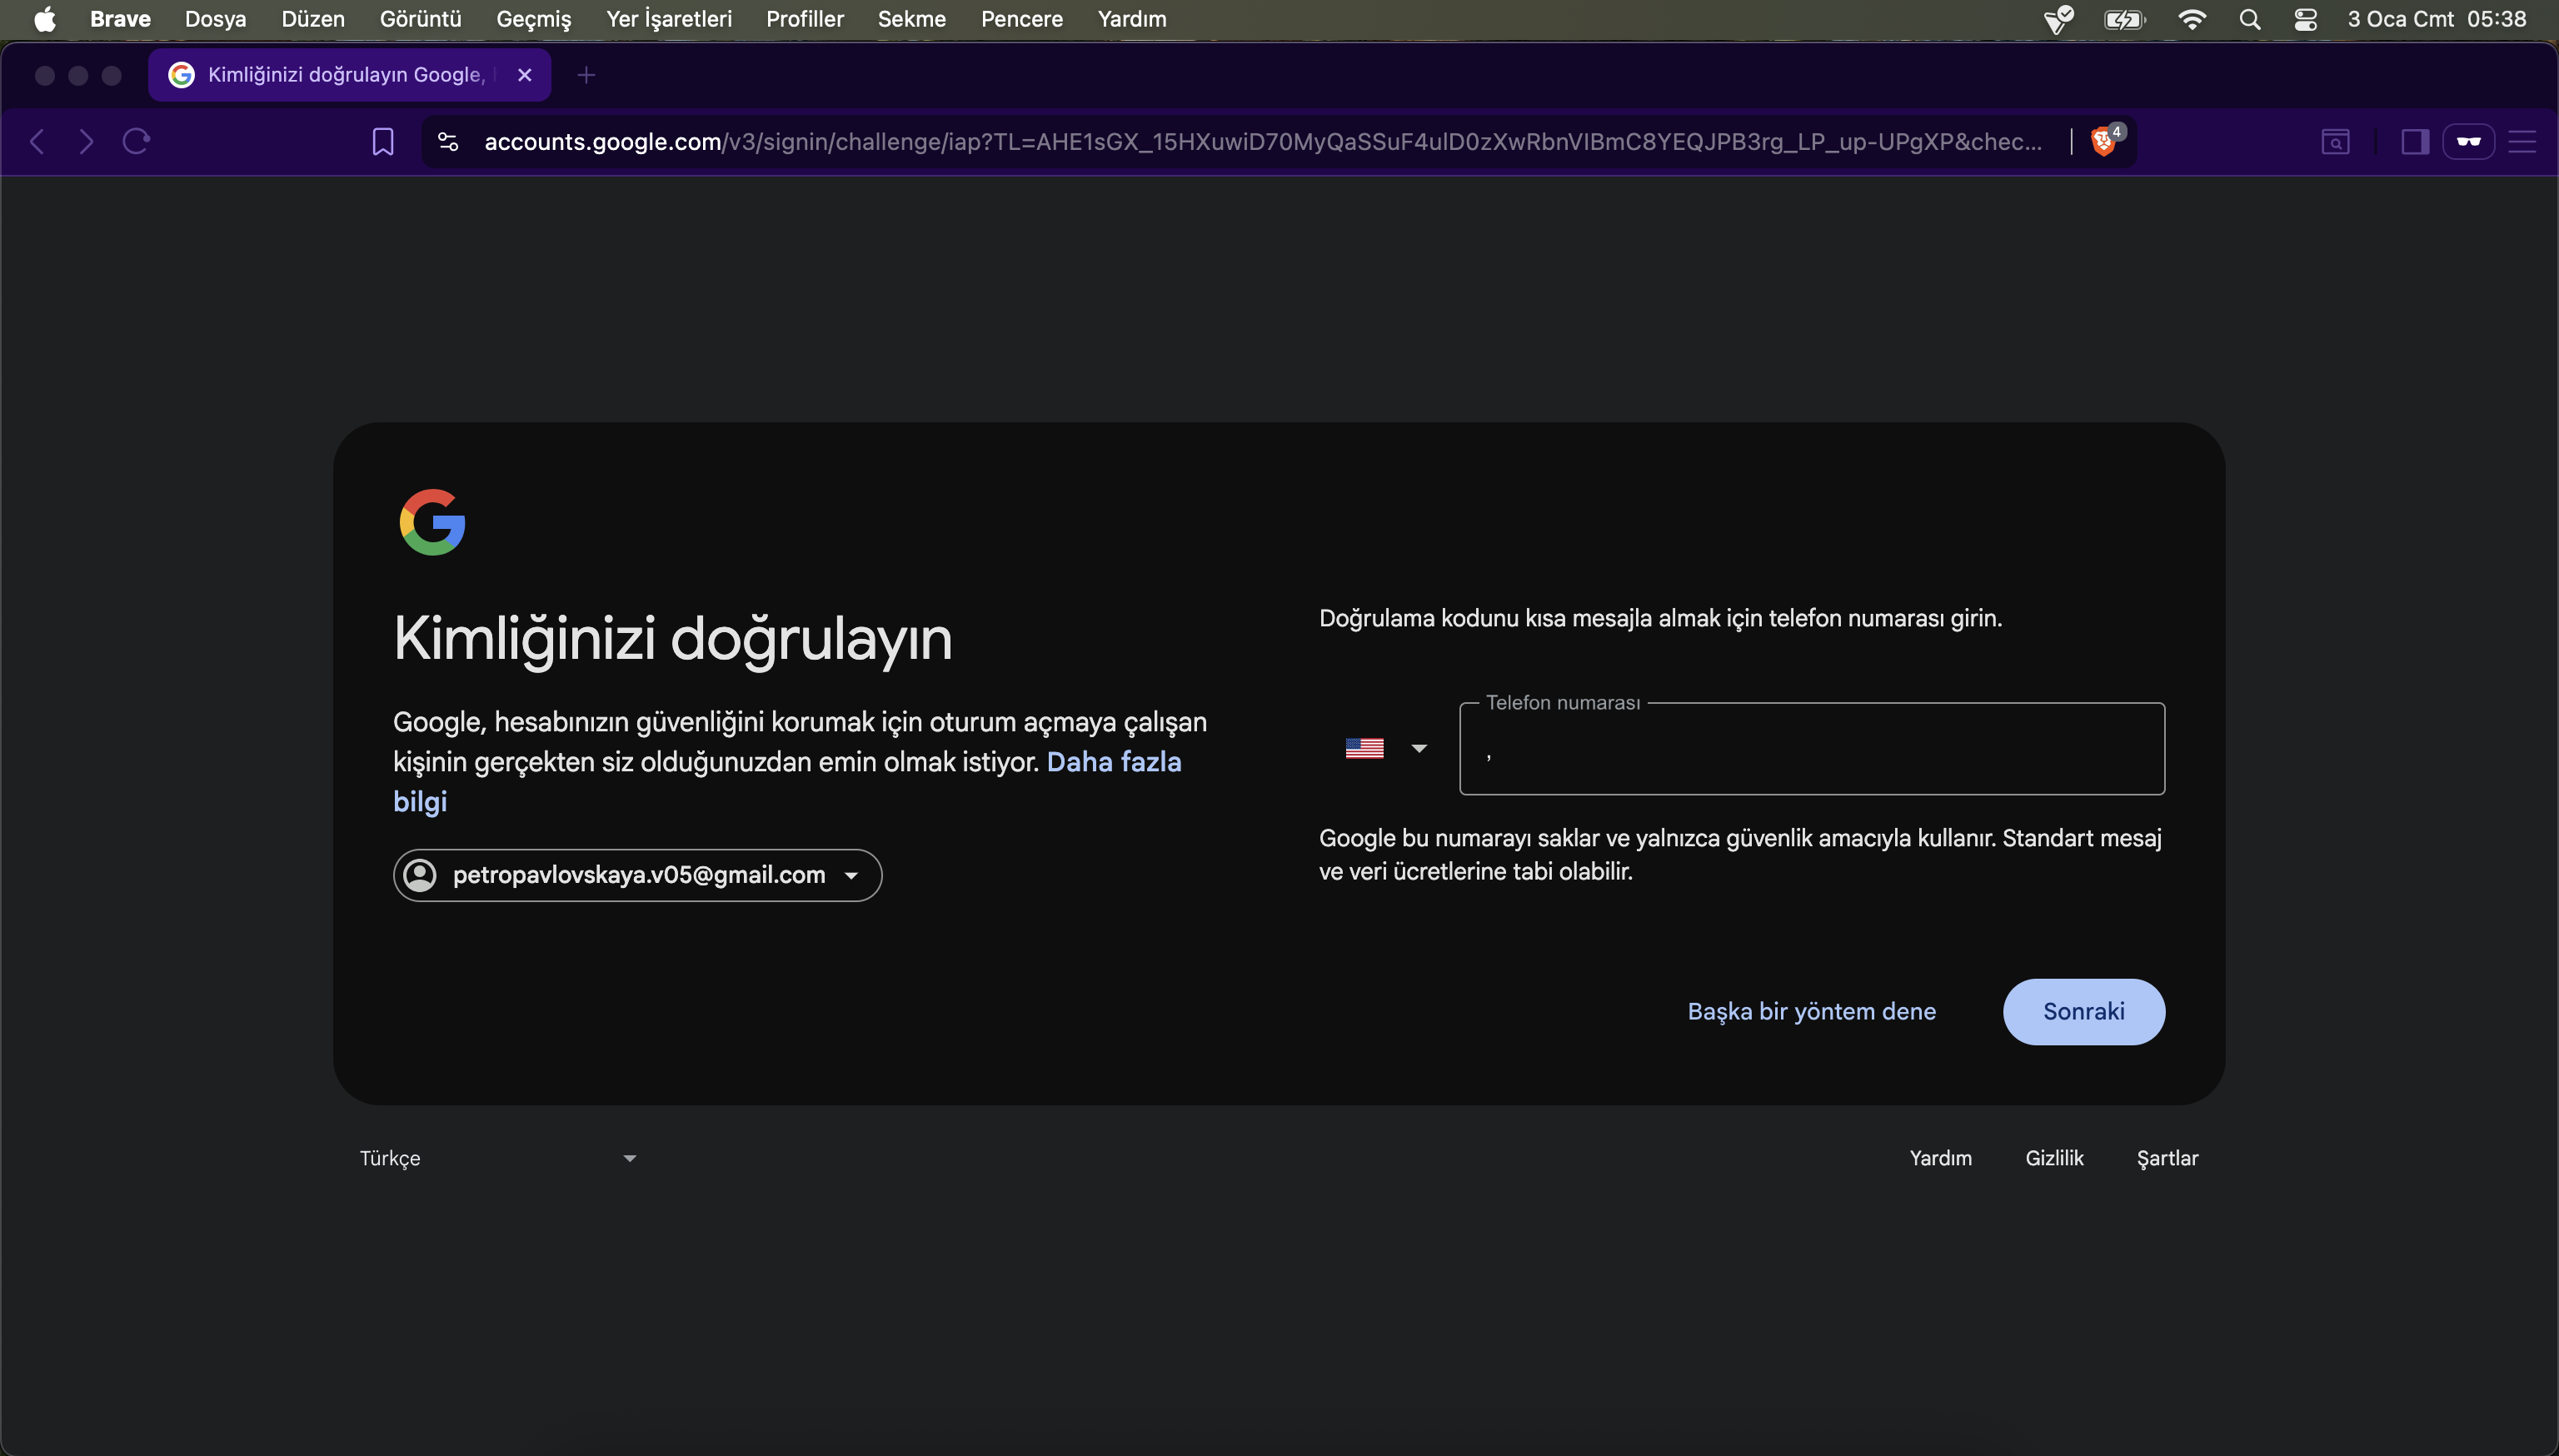This screenshot has height=1456, width=2559.
Task: Click the Brave Shields lion icon
Action: click(2103, 142)
